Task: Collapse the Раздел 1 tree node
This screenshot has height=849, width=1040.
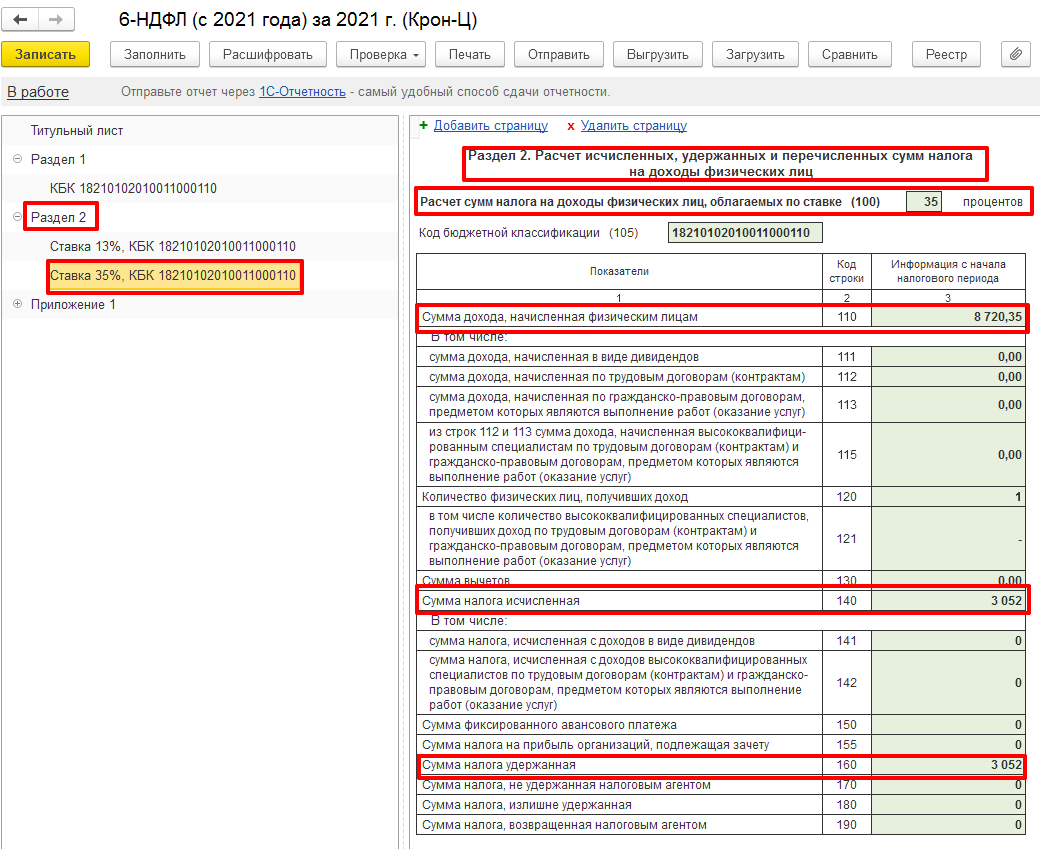Action: click(17, 159)
